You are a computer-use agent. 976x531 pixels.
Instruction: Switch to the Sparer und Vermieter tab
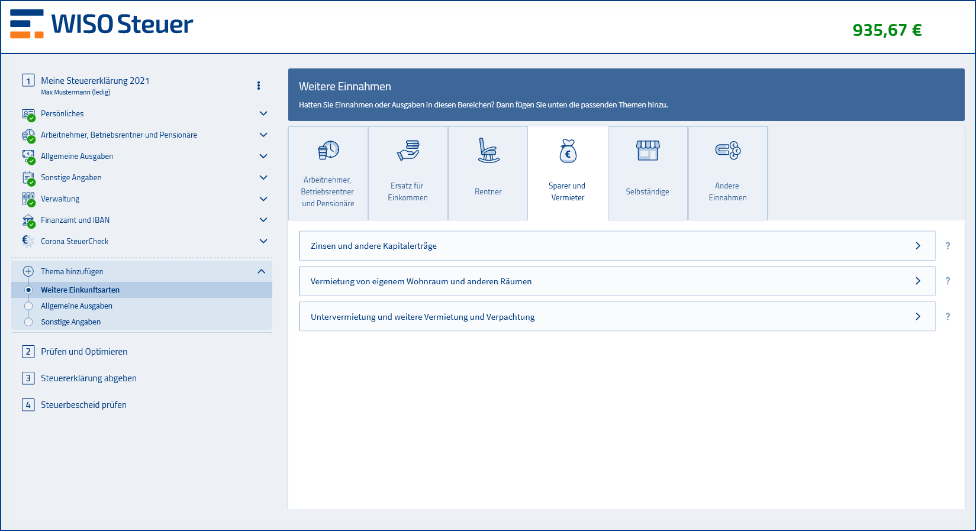pyautogui.click(x=567, y=173)
